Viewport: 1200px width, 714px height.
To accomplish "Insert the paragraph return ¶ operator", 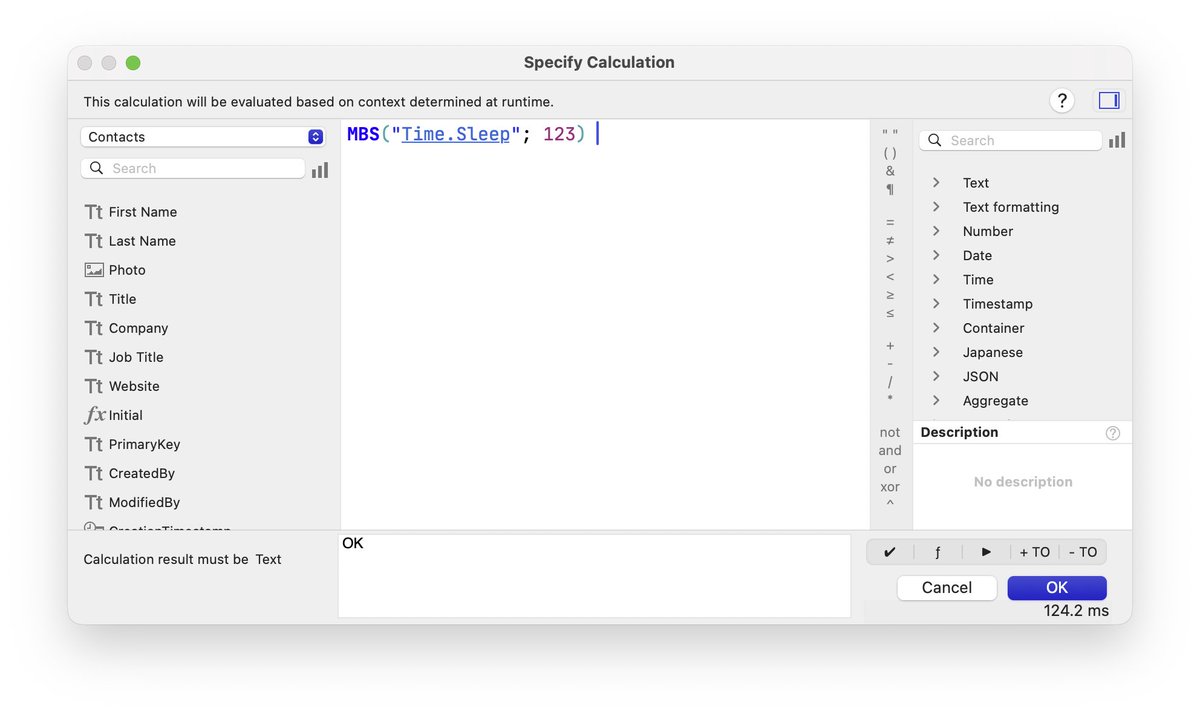I will pos(890,189).
